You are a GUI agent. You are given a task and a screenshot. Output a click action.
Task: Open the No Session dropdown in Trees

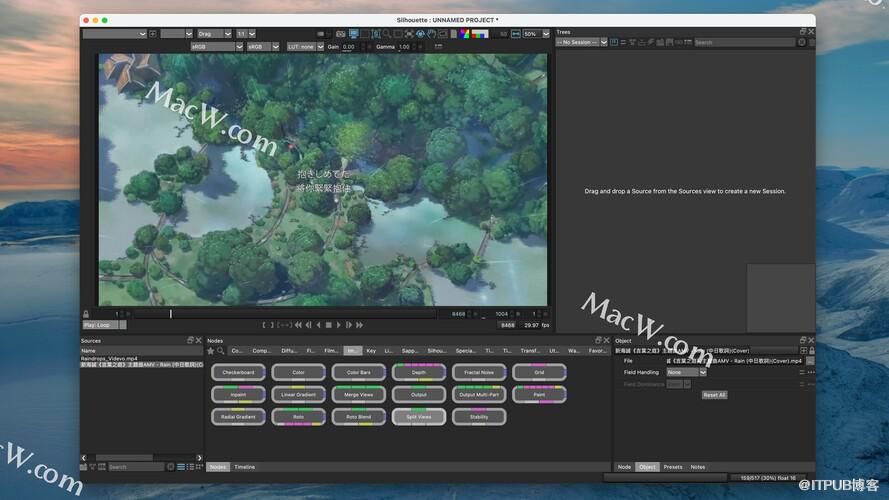[582, 42]
